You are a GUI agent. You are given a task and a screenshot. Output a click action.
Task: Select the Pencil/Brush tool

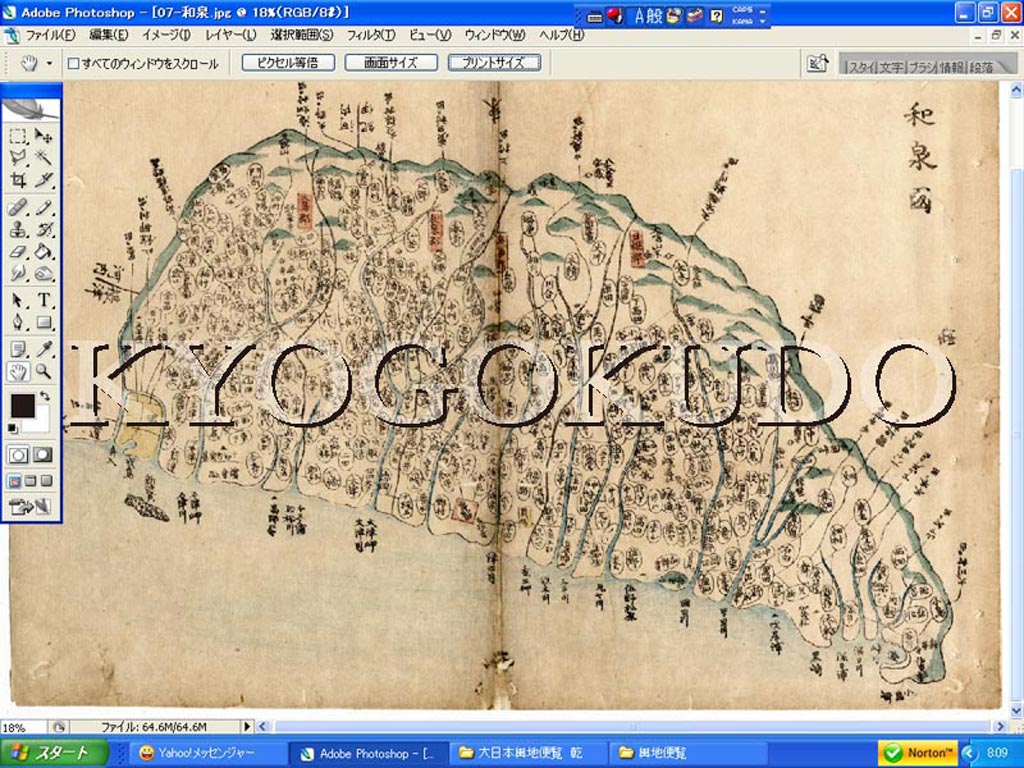tap(44, 208)
